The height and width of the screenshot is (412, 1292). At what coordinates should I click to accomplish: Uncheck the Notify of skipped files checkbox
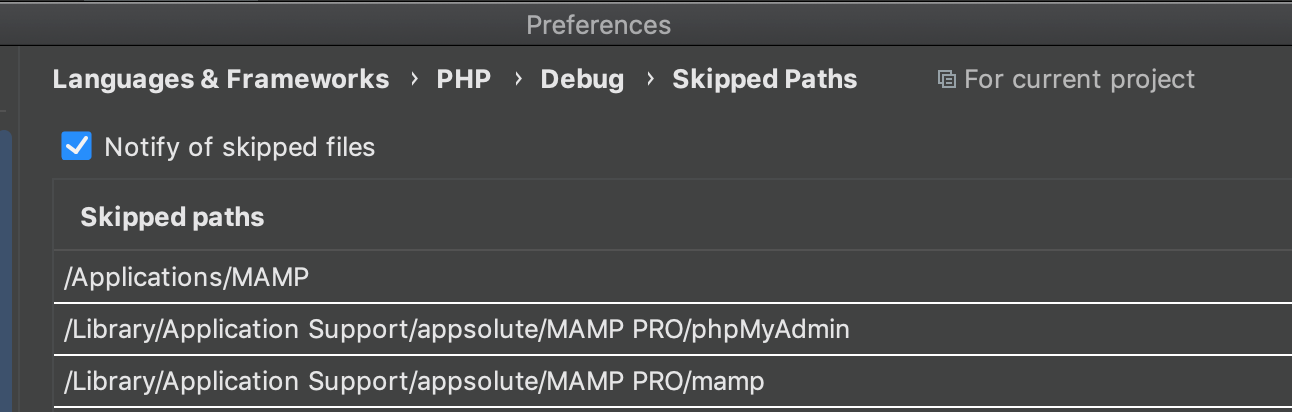click(x=77, y=146)
